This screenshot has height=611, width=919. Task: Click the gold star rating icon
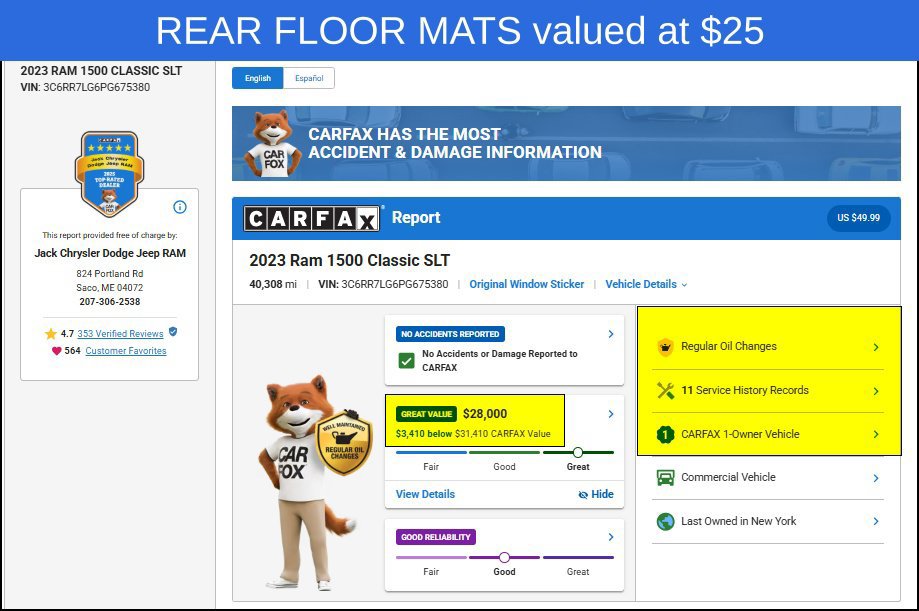[x=51, y=334]
